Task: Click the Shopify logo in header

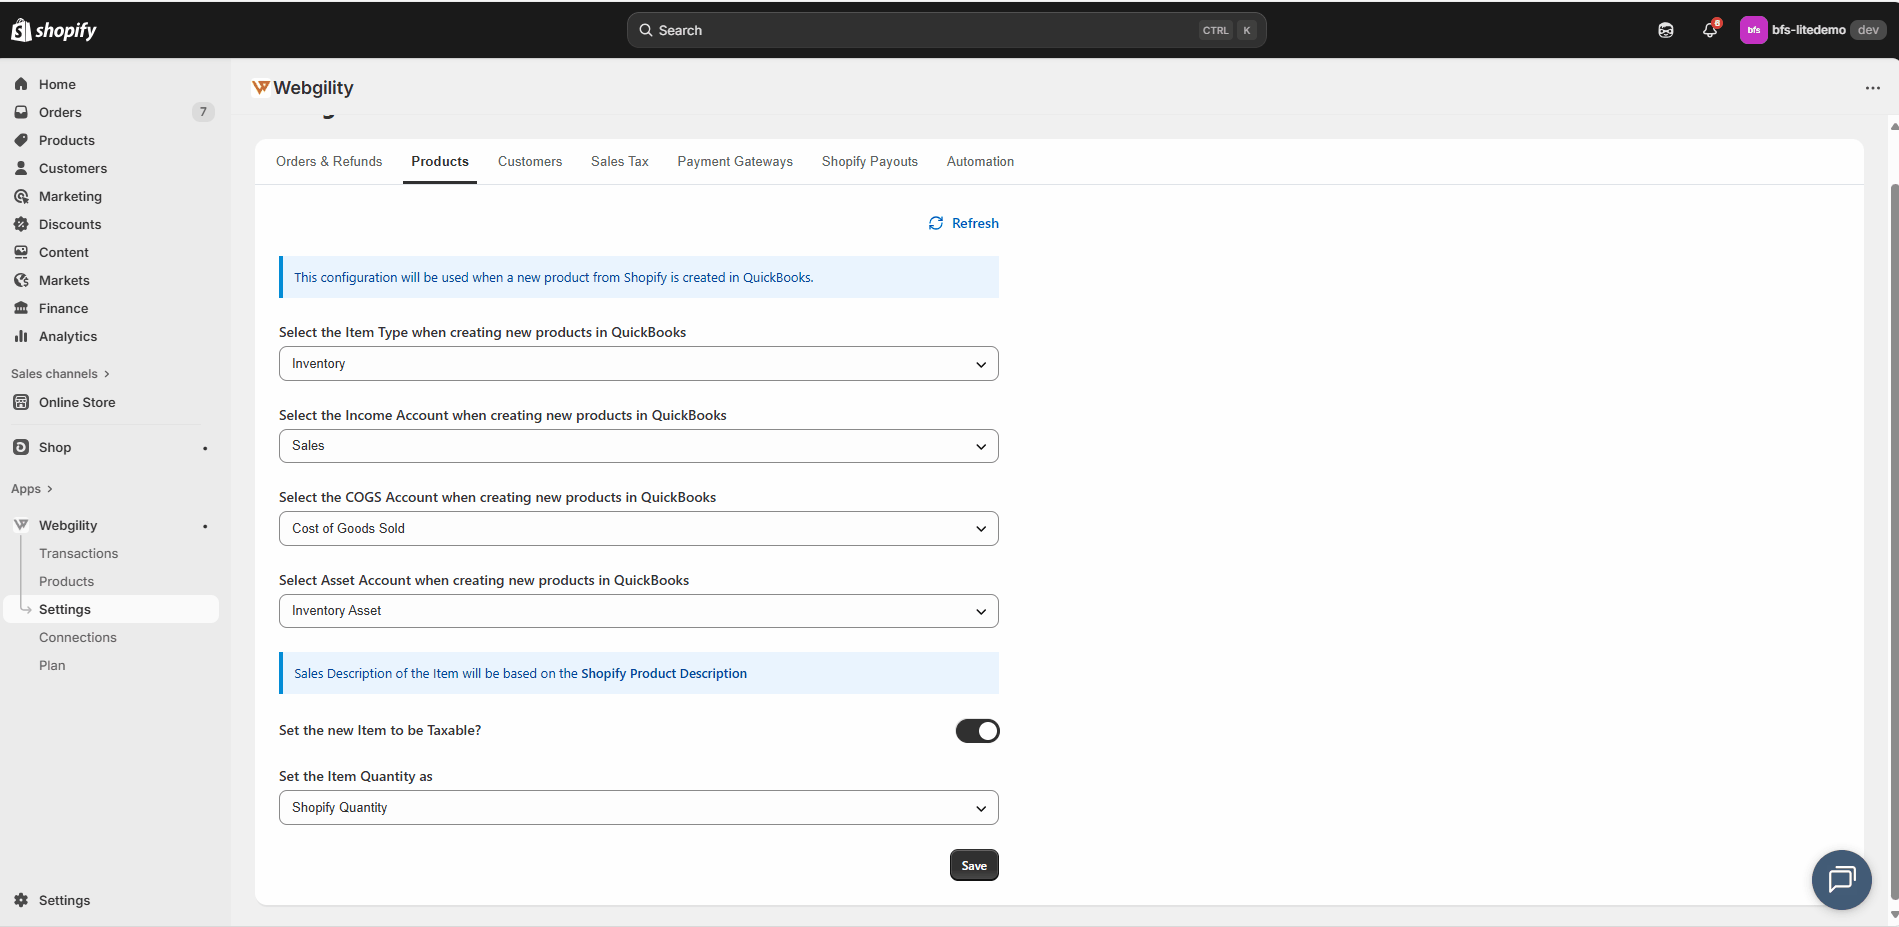Action: (x=54, y=30)
